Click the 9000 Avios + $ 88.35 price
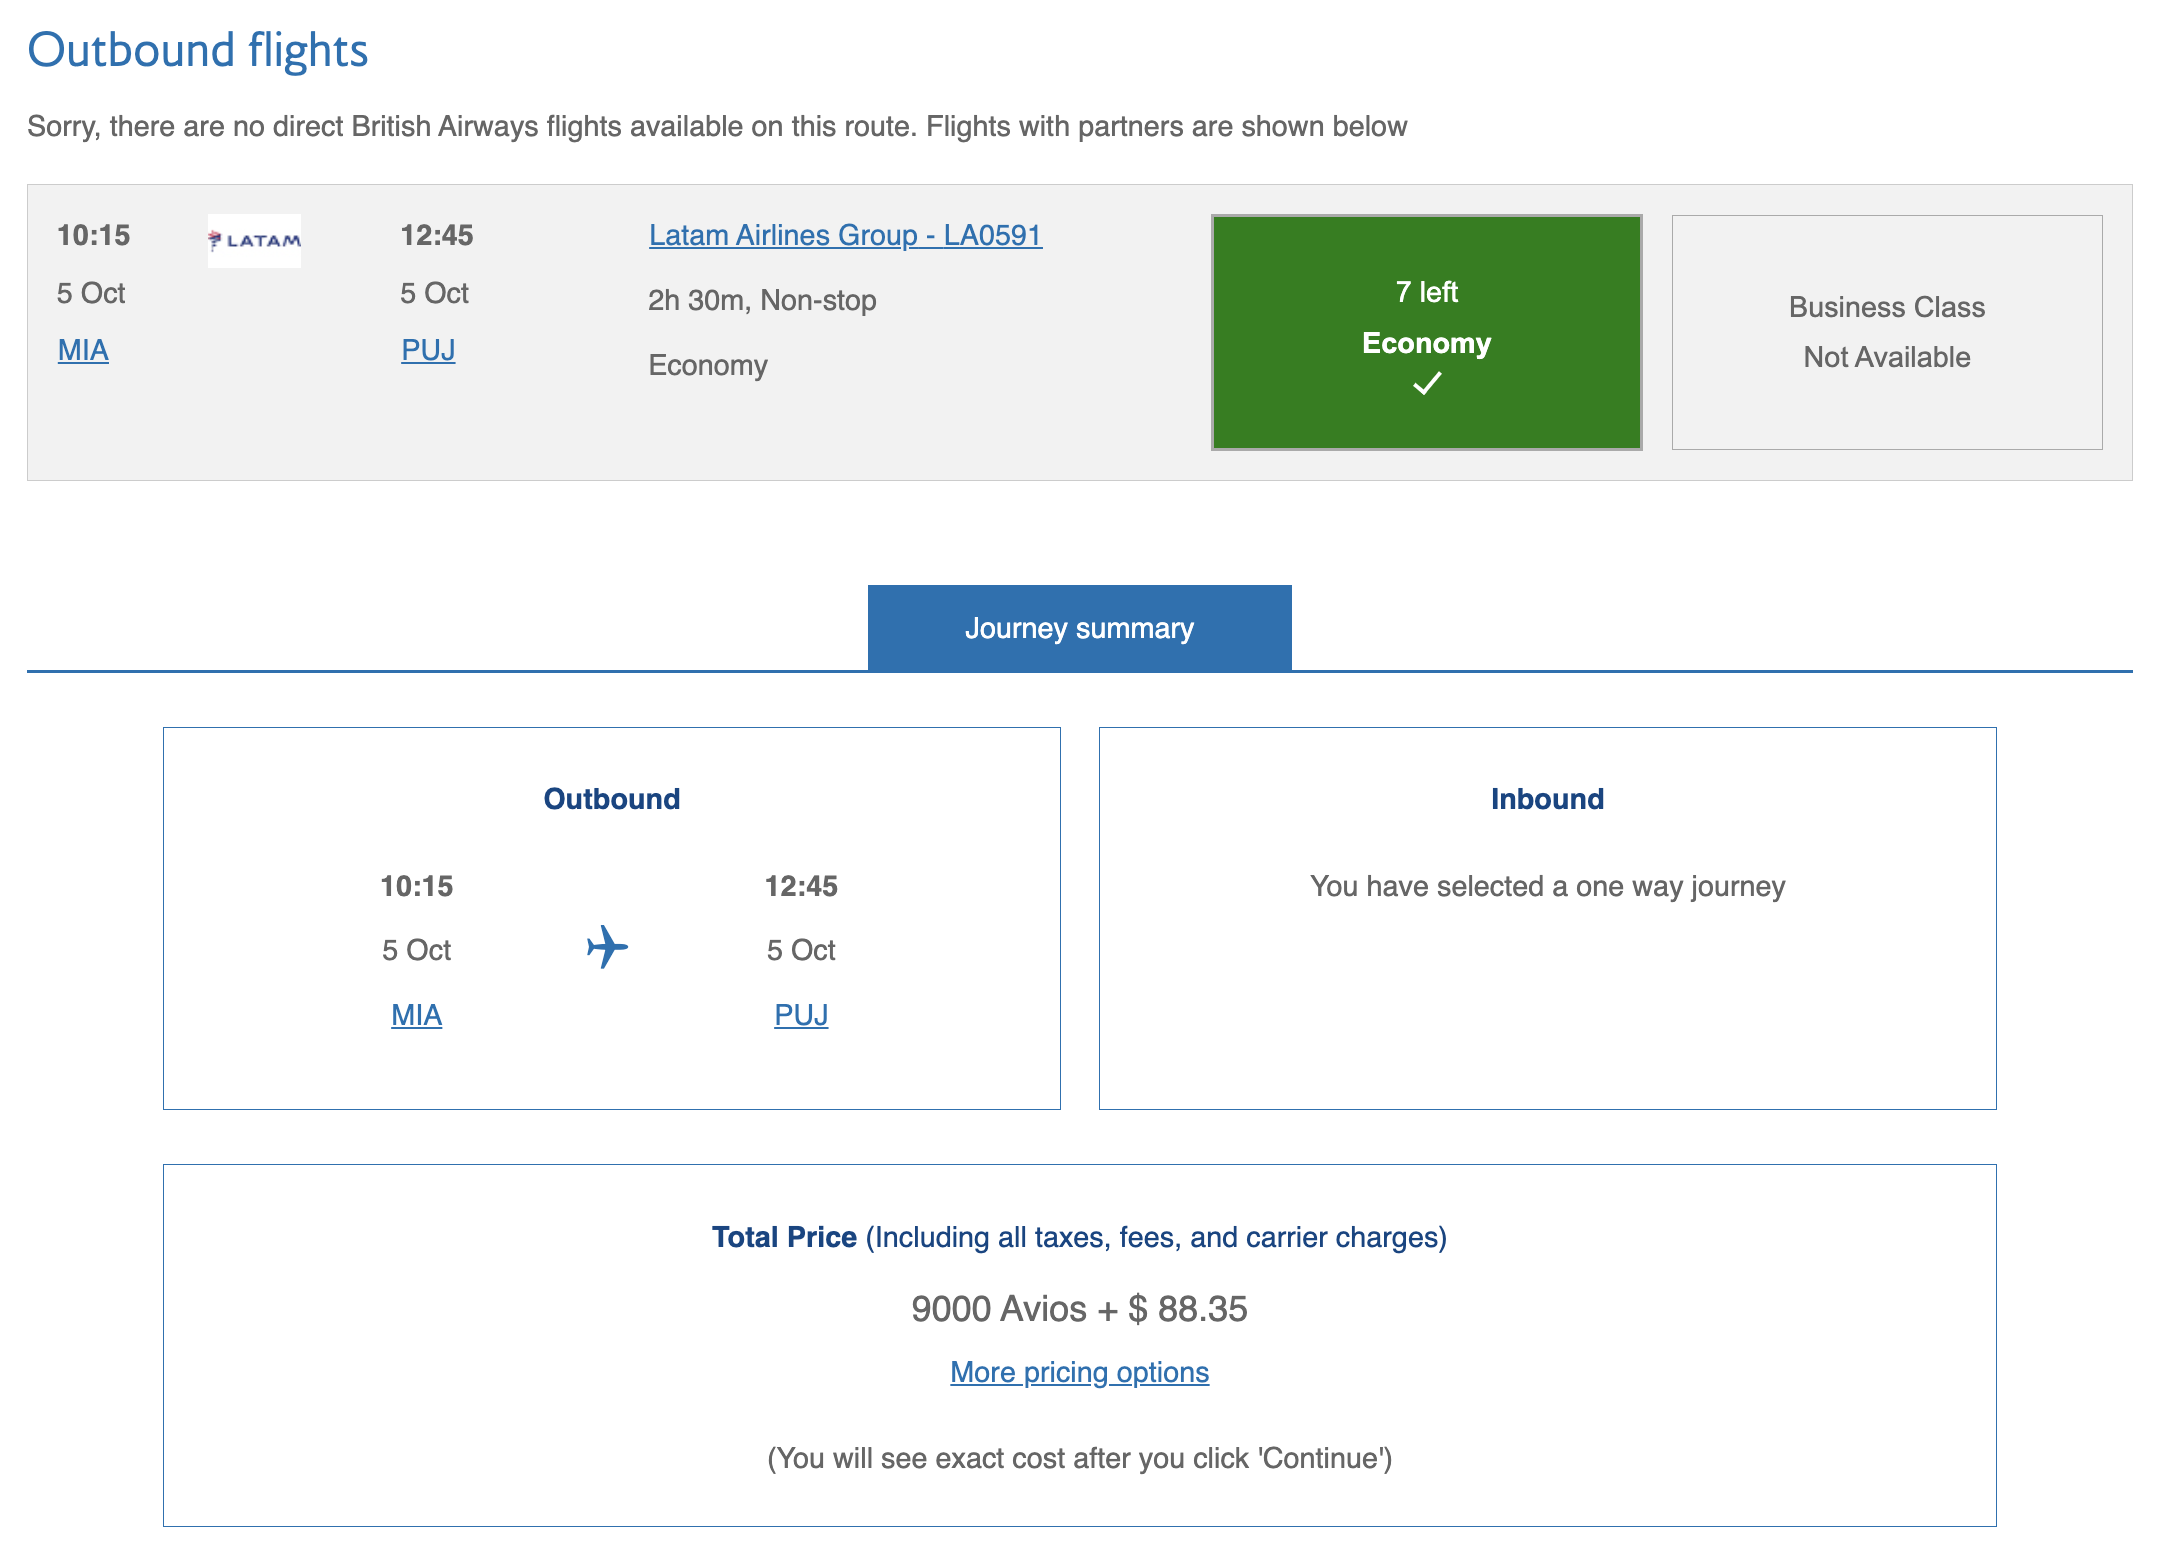Image resolution: width=2160 pixels, height=1554 pixels. (1080, 1309)
